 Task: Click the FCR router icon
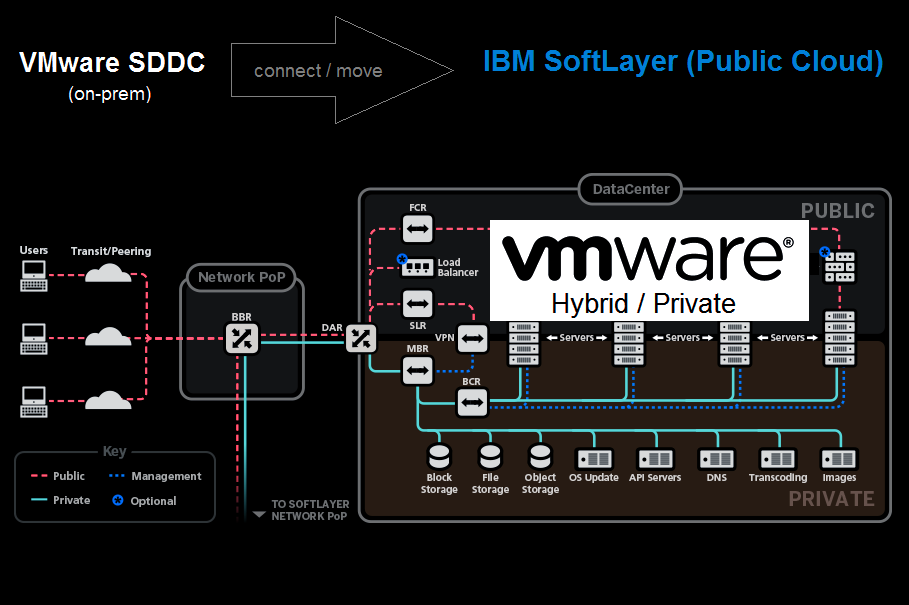417,228
